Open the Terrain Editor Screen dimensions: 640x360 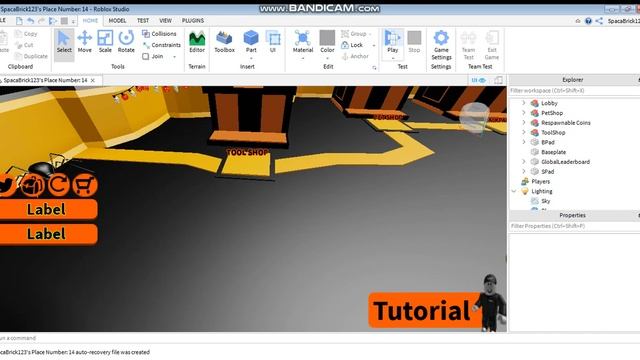point(197,42)
